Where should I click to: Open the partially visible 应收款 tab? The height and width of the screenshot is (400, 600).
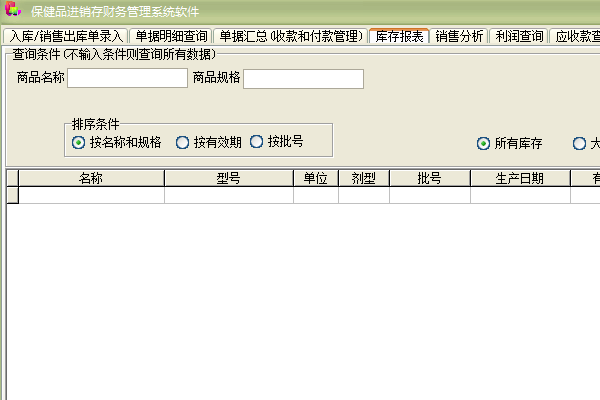pyautogui.click(x=575, y=36)
